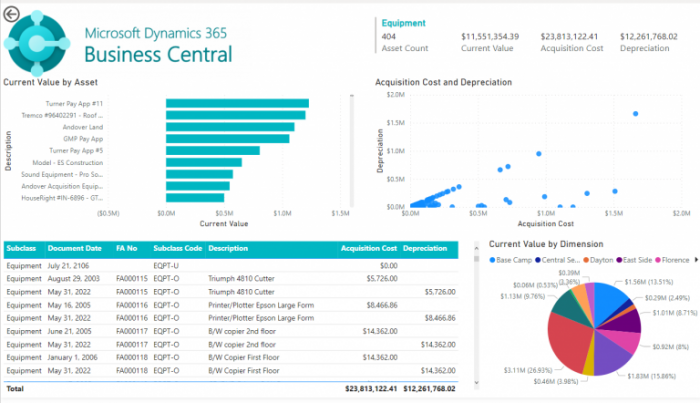Screen dimensions: 700x403
Task: Select the Andover Acquisition Equip bar
Action: click(198, 186)
